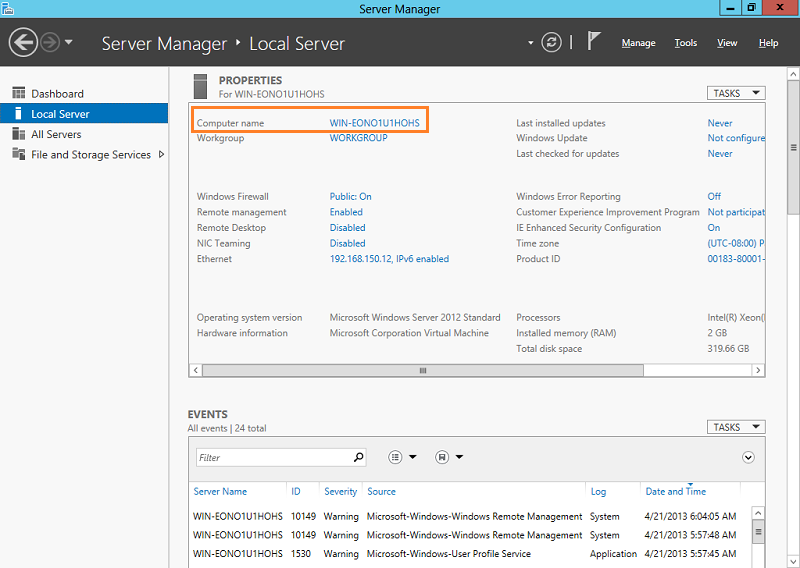Click the time zone UTC-08:00 link
800x568 pixels.
[736, 243]
